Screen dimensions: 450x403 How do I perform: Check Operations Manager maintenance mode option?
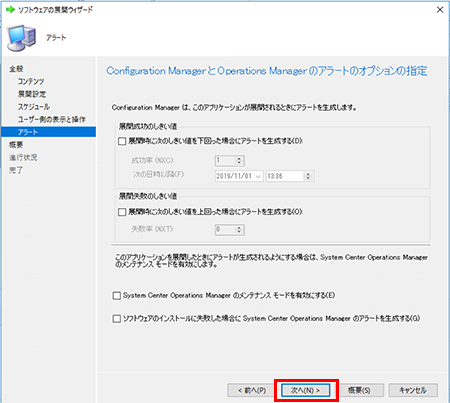[117, 296]
